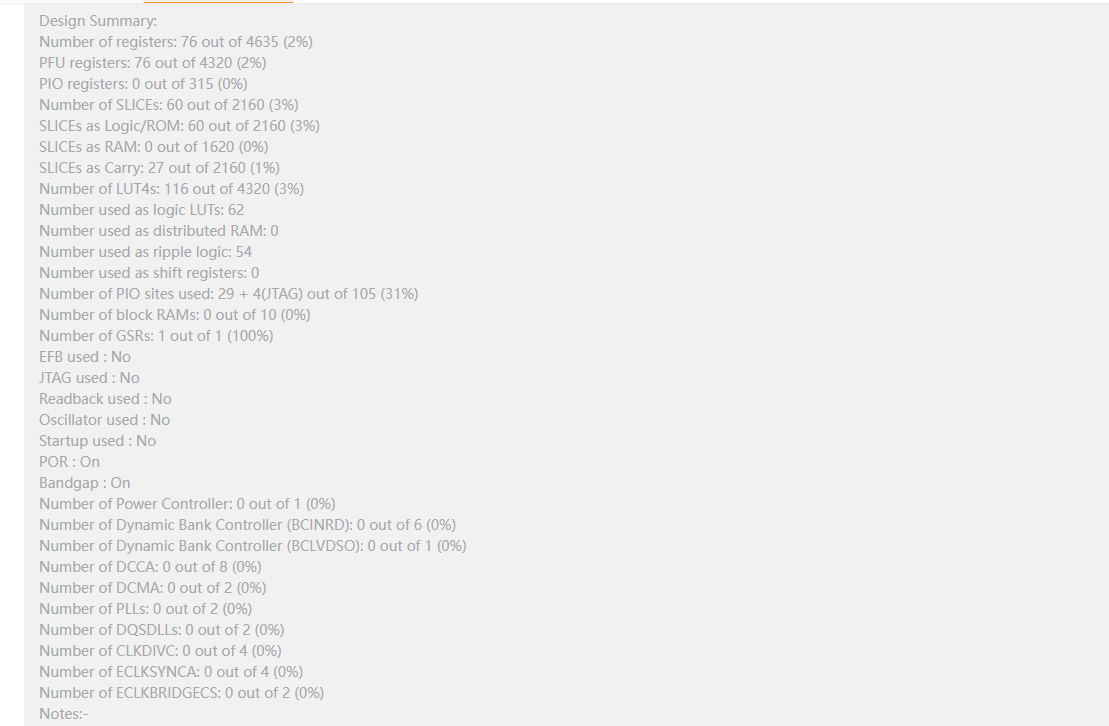Screen dimensions: 1109x726
Task: Click the PIO registers line
Action: (143, 84)
